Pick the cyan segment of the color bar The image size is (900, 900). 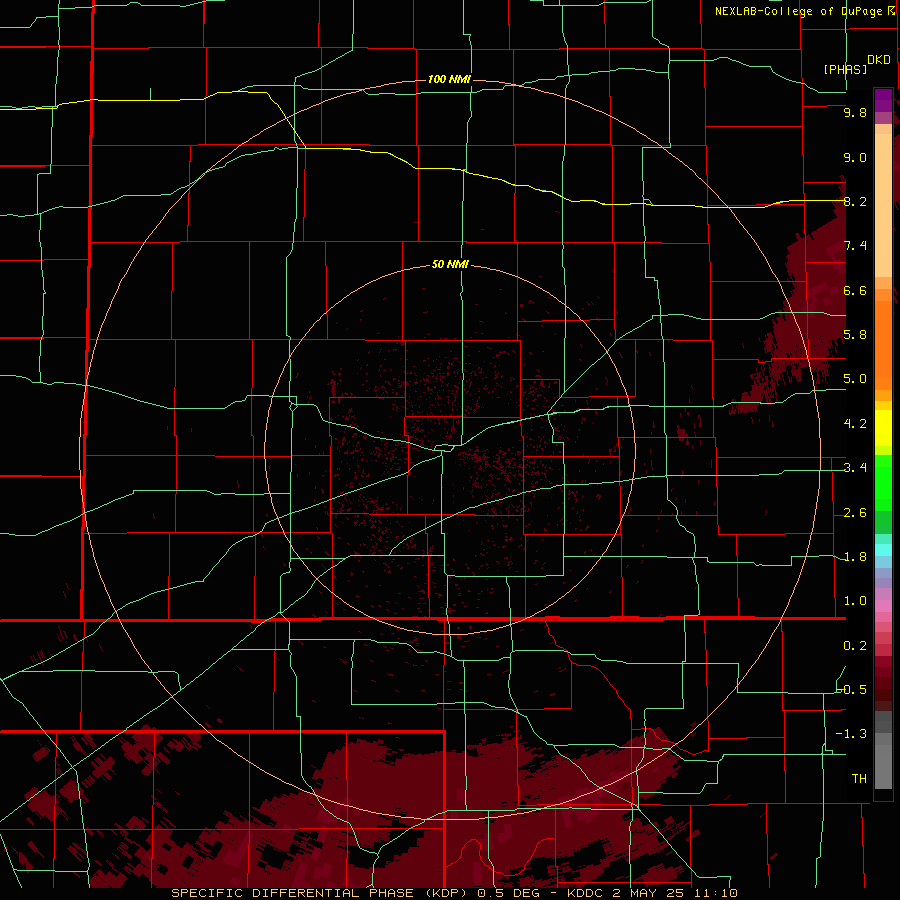[x=883, y=550]
